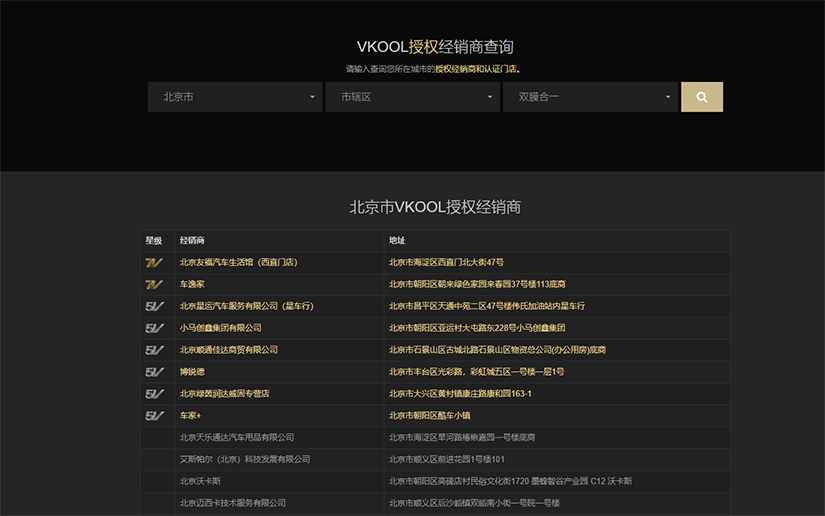
Task: Click the 5V badge for 北京顺通佳达商贸有限公司
Action: click(154, 350)
